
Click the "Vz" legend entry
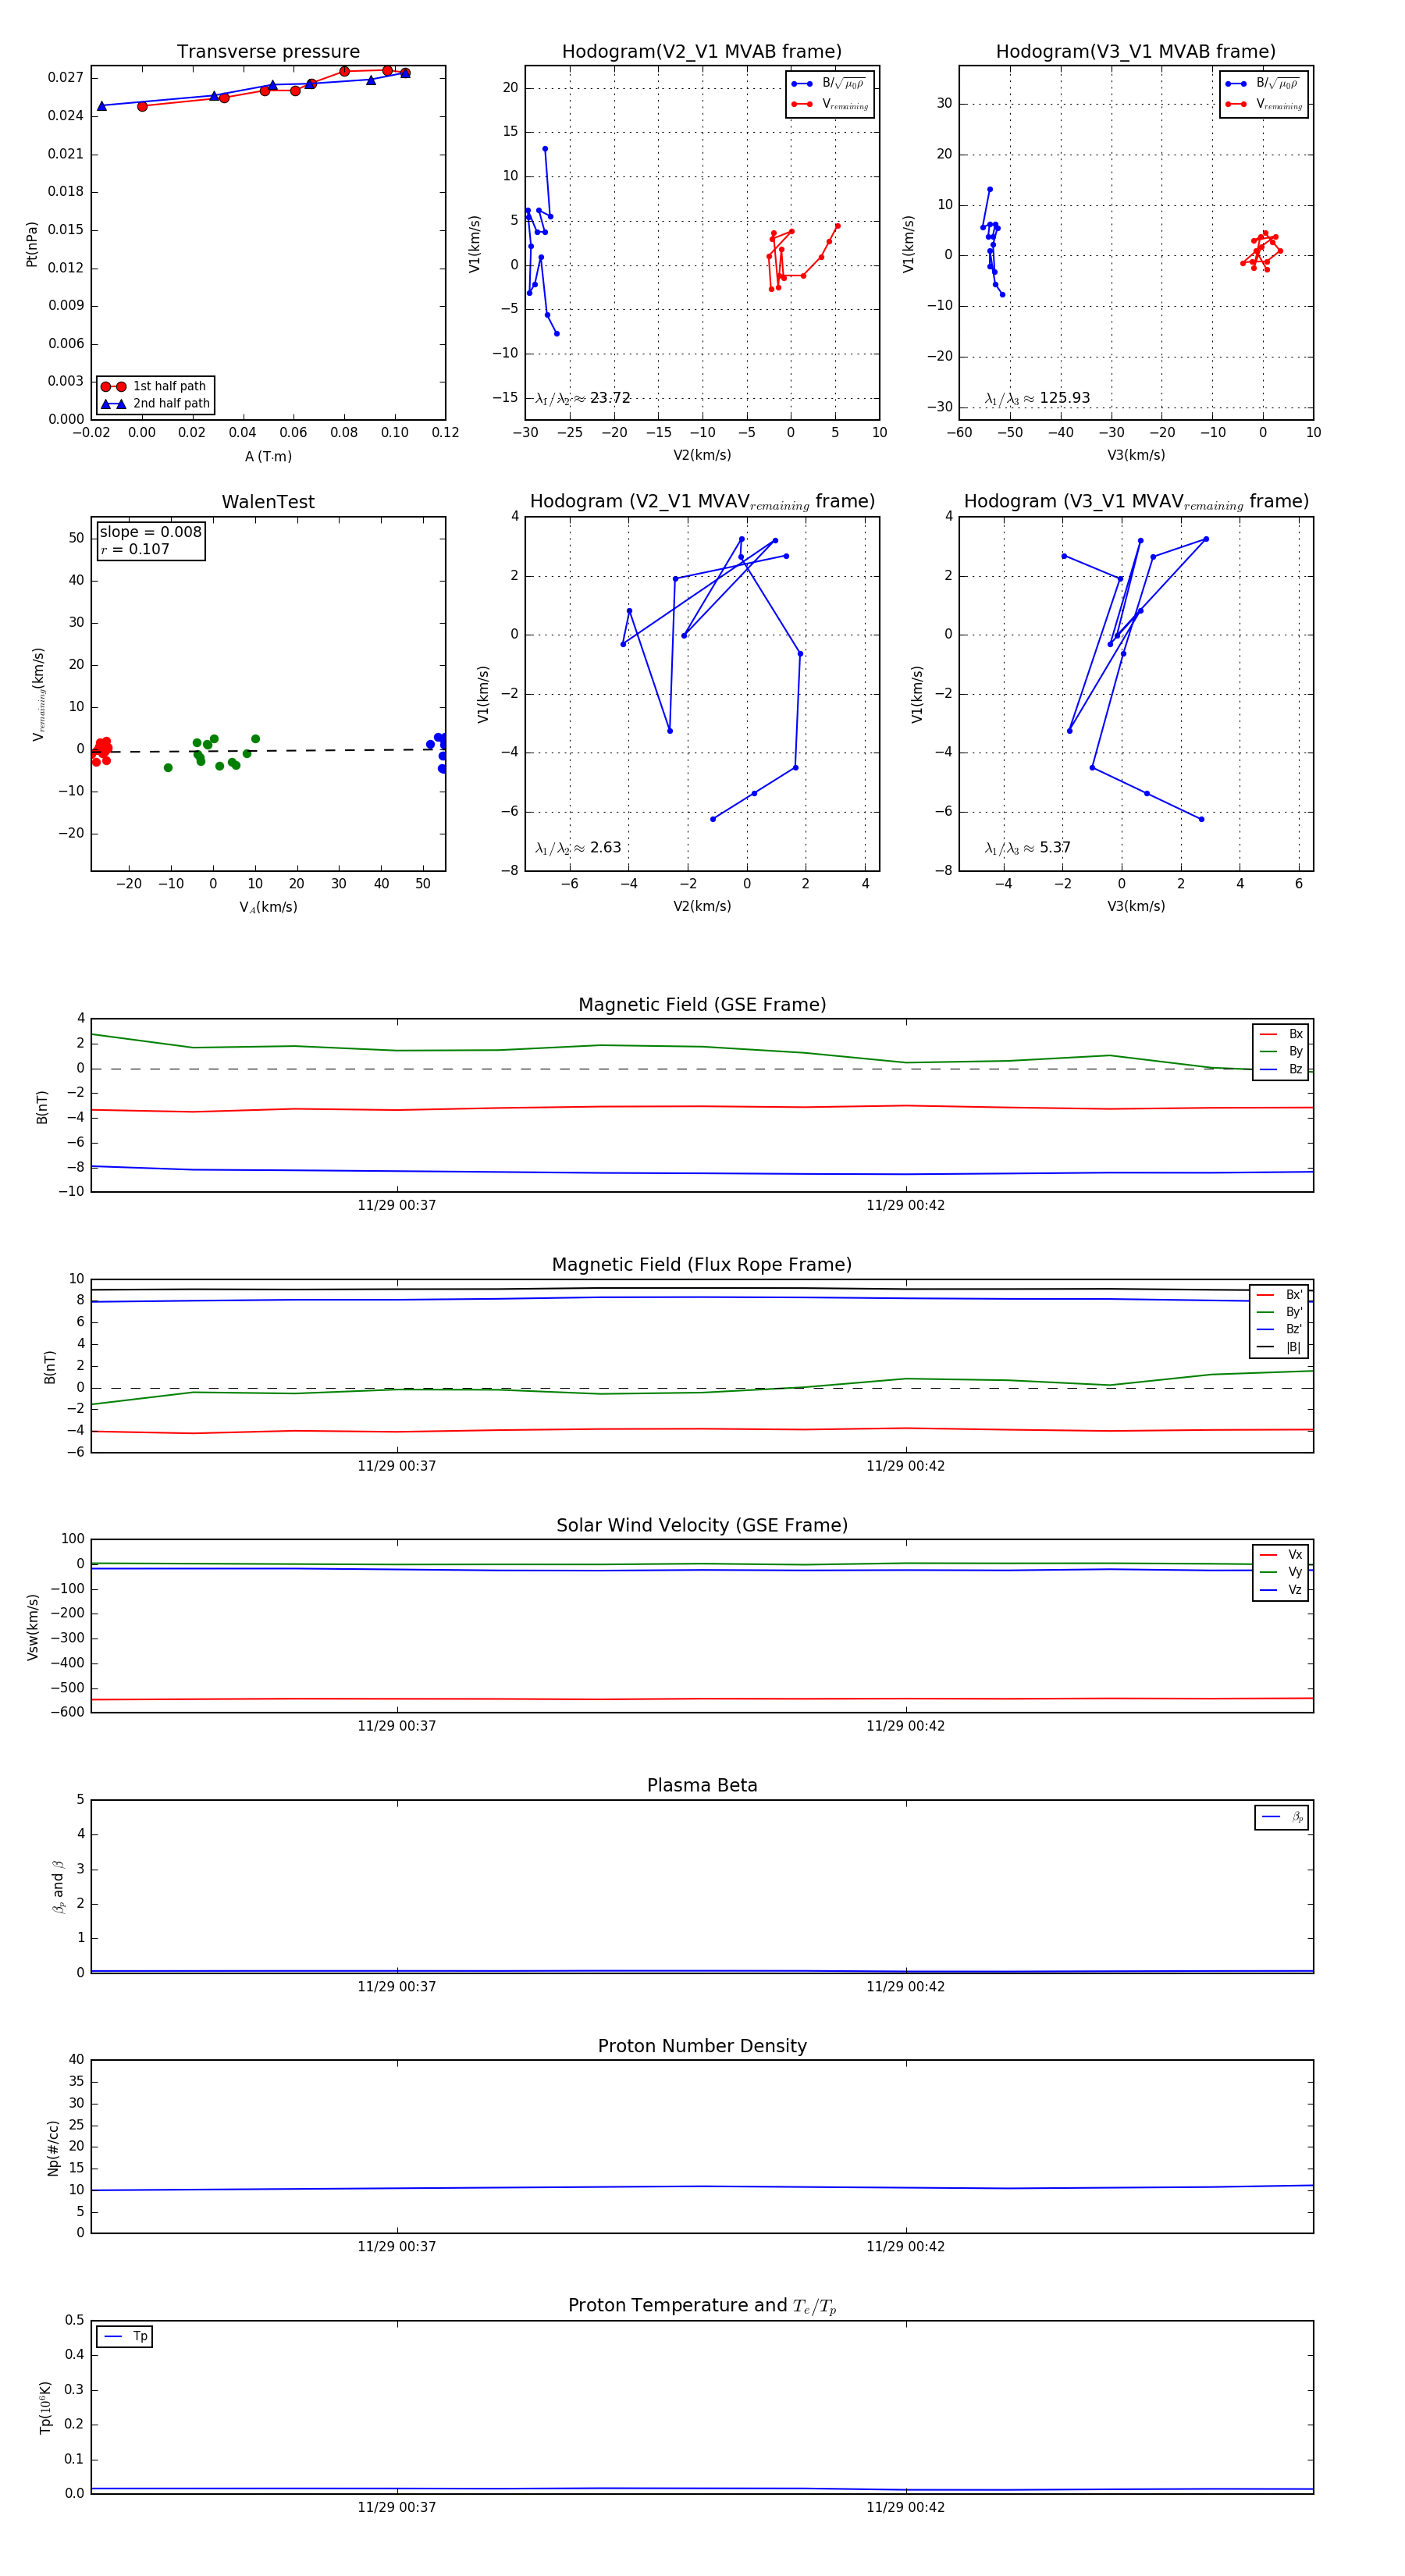(x=1281, y=1590)
